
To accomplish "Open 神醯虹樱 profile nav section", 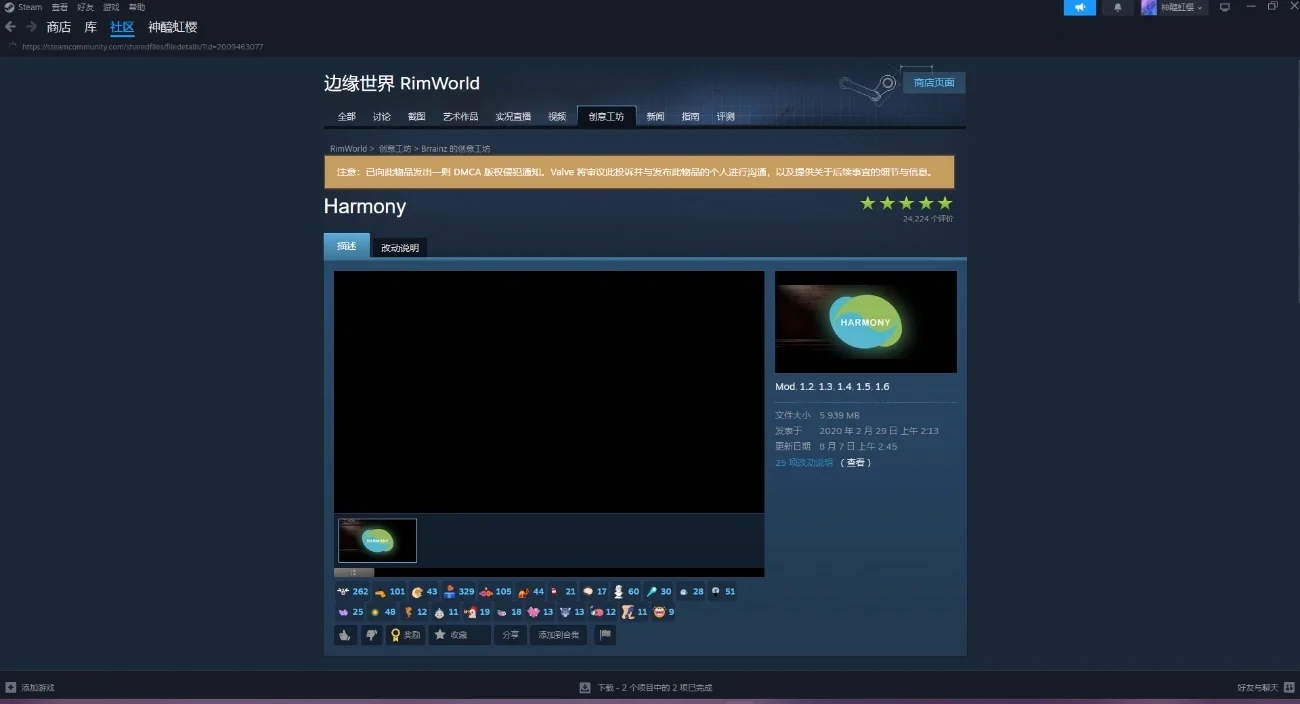I will point(173,27).
